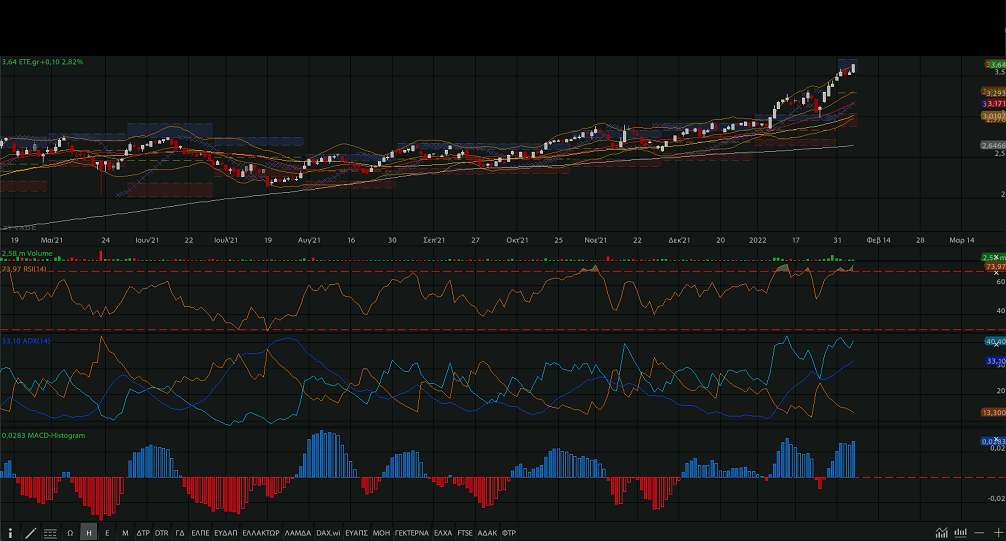Select the line drawing tool

(30, 533)
